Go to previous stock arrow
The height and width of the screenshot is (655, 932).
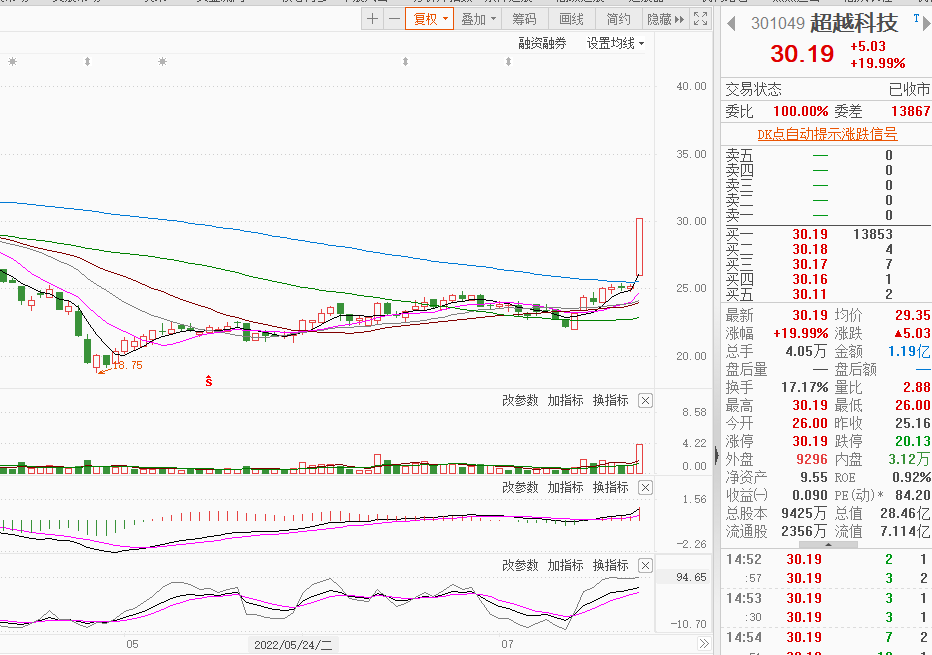[732, 23]
